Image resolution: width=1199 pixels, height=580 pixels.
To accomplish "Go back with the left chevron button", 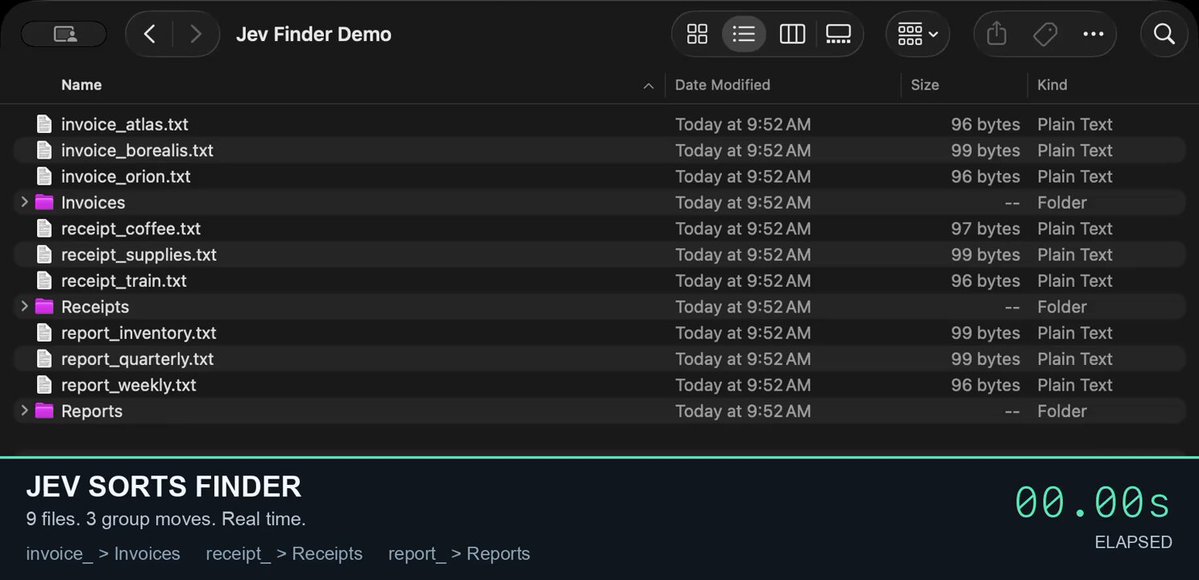I will tap(150, 34).
